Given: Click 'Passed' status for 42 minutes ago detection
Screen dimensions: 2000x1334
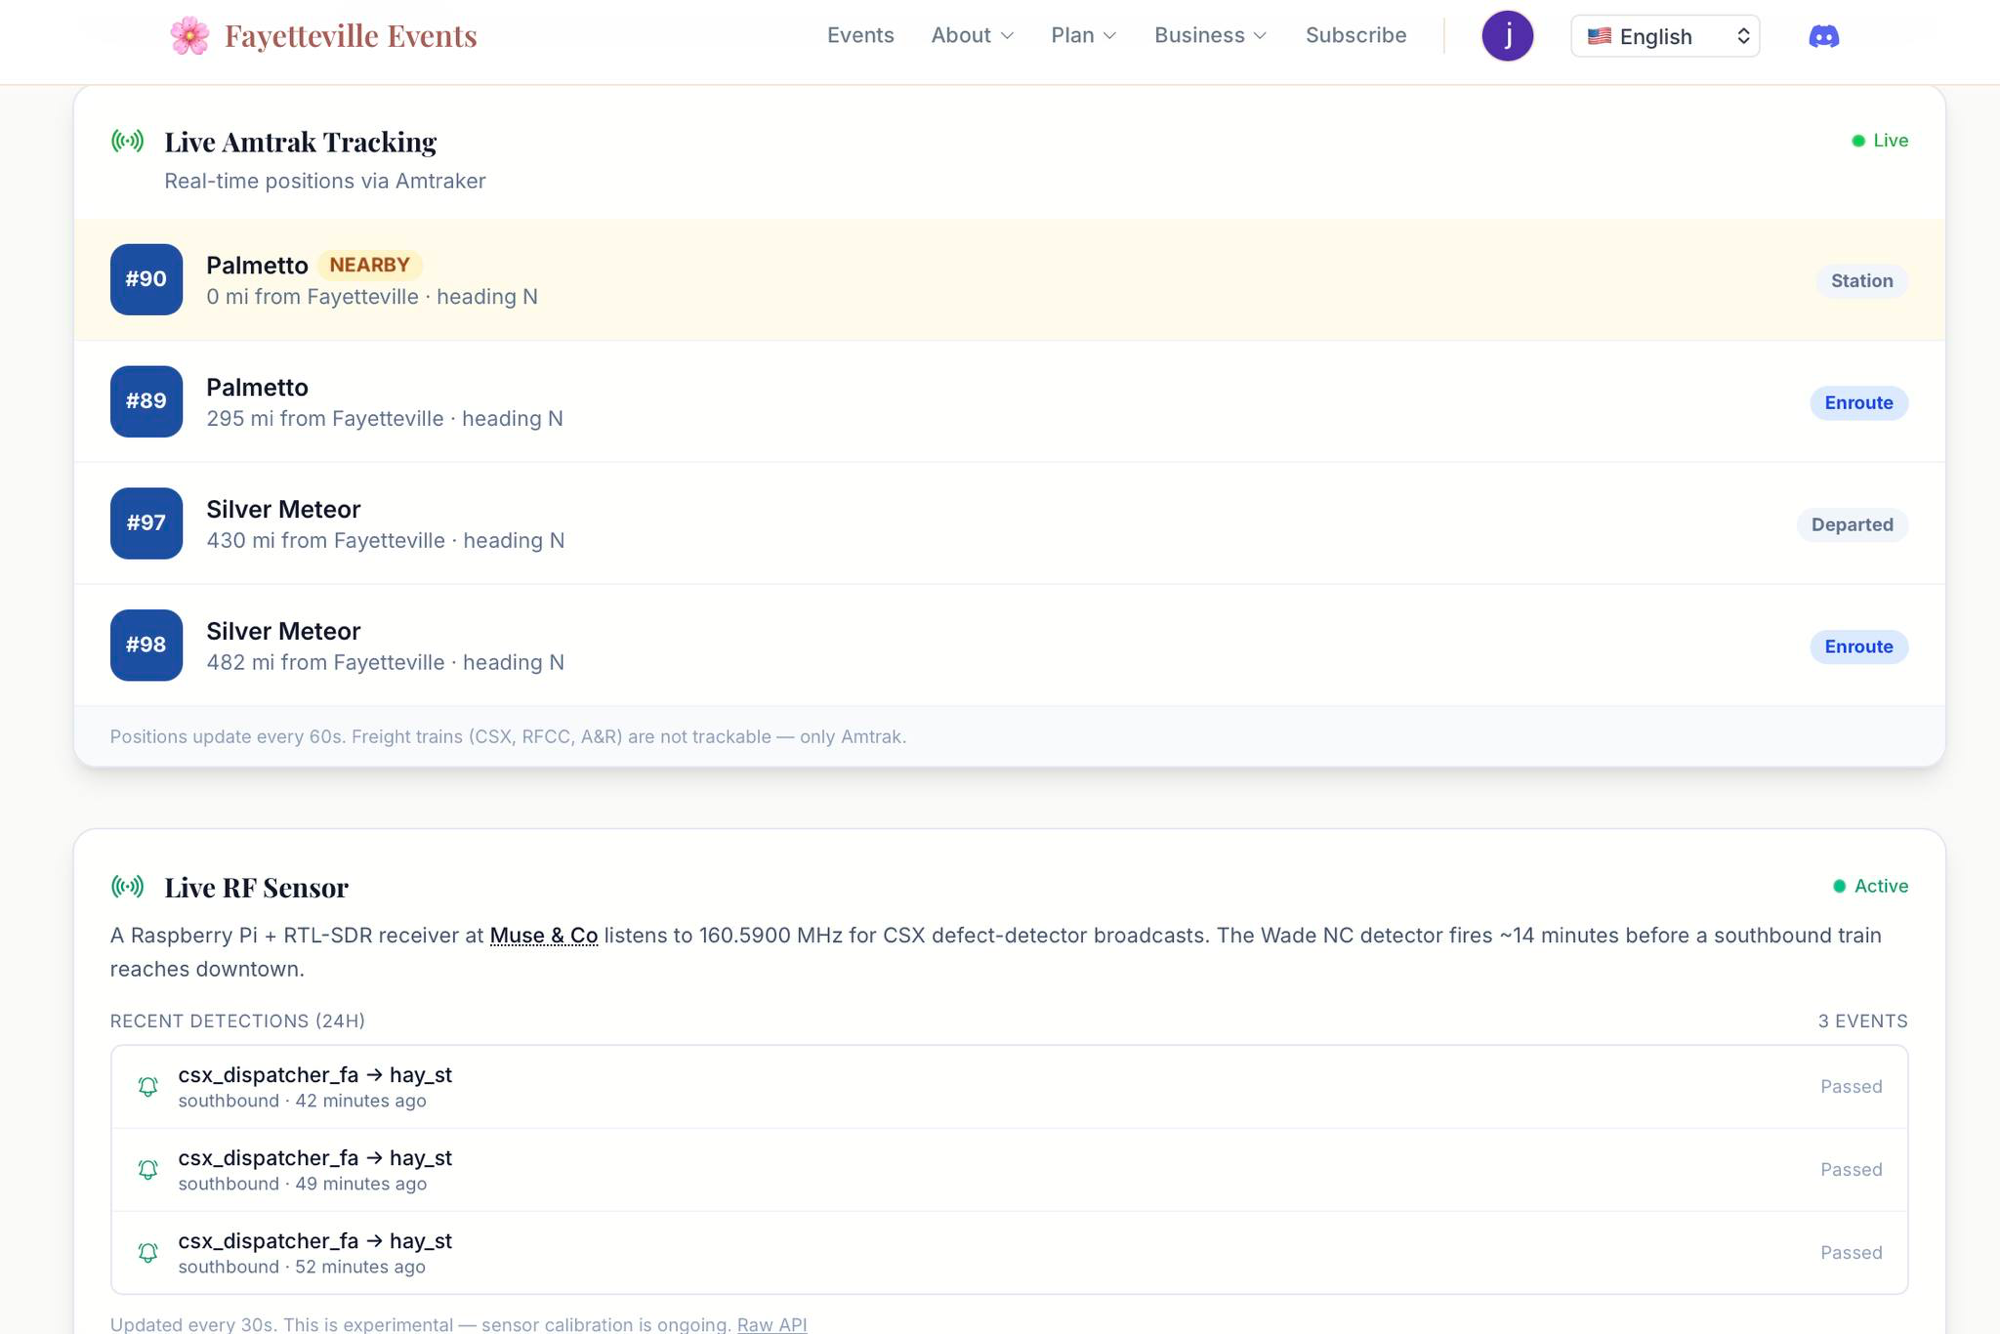Looking at the screenshot, I should pyautogui.click(x=1851, y=1087).
